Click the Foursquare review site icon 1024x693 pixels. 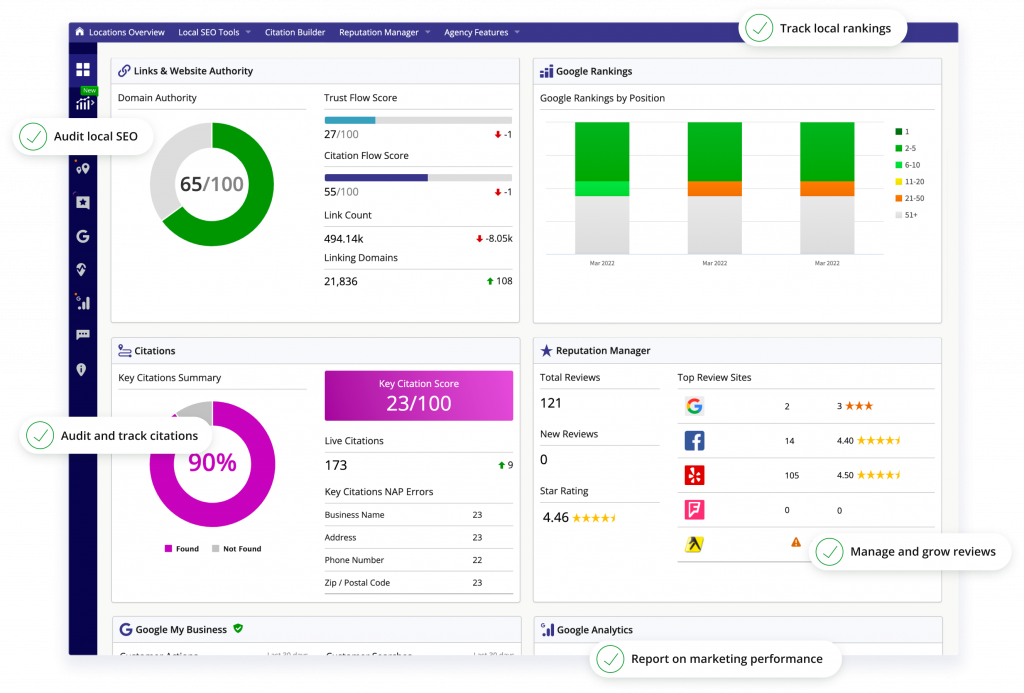pos(695,510)
